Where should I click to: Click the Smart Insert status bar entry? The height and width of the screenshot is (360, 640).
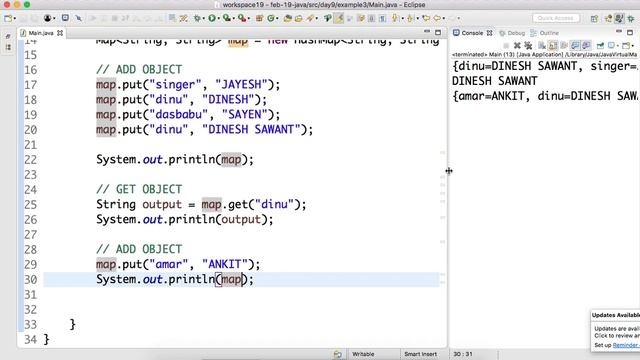pyautogui.click(x=420, y=354)
